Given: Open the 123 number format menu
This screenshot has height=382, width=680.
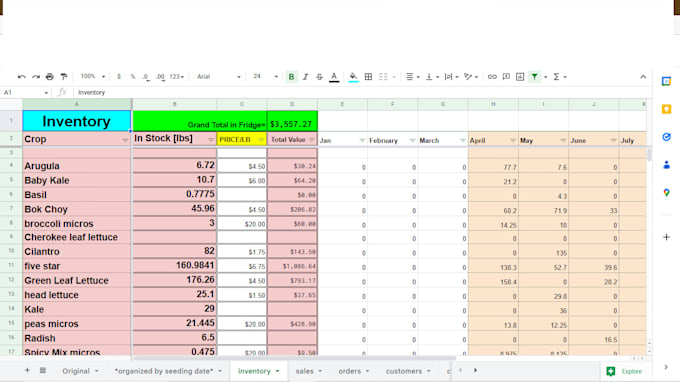Looking at the screenshot, I should (x=177, y=77).
